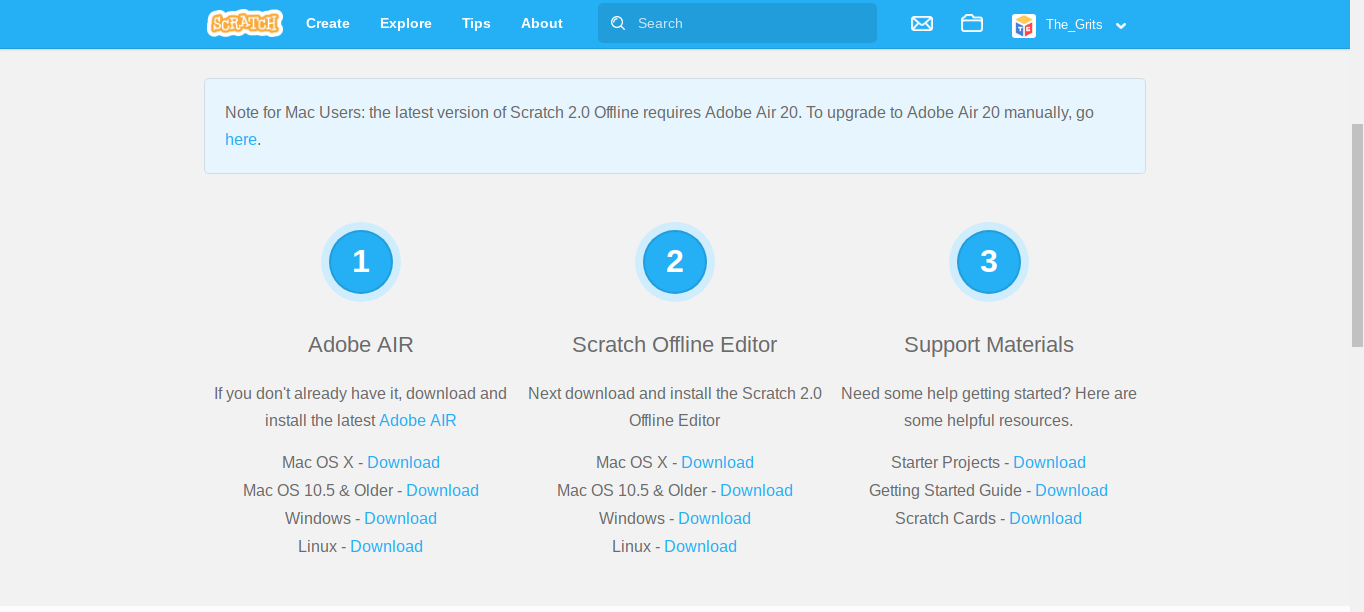This screenshot has width=1364, height=612.
Task: Click step circle number 1
Action: coord(361,261)
